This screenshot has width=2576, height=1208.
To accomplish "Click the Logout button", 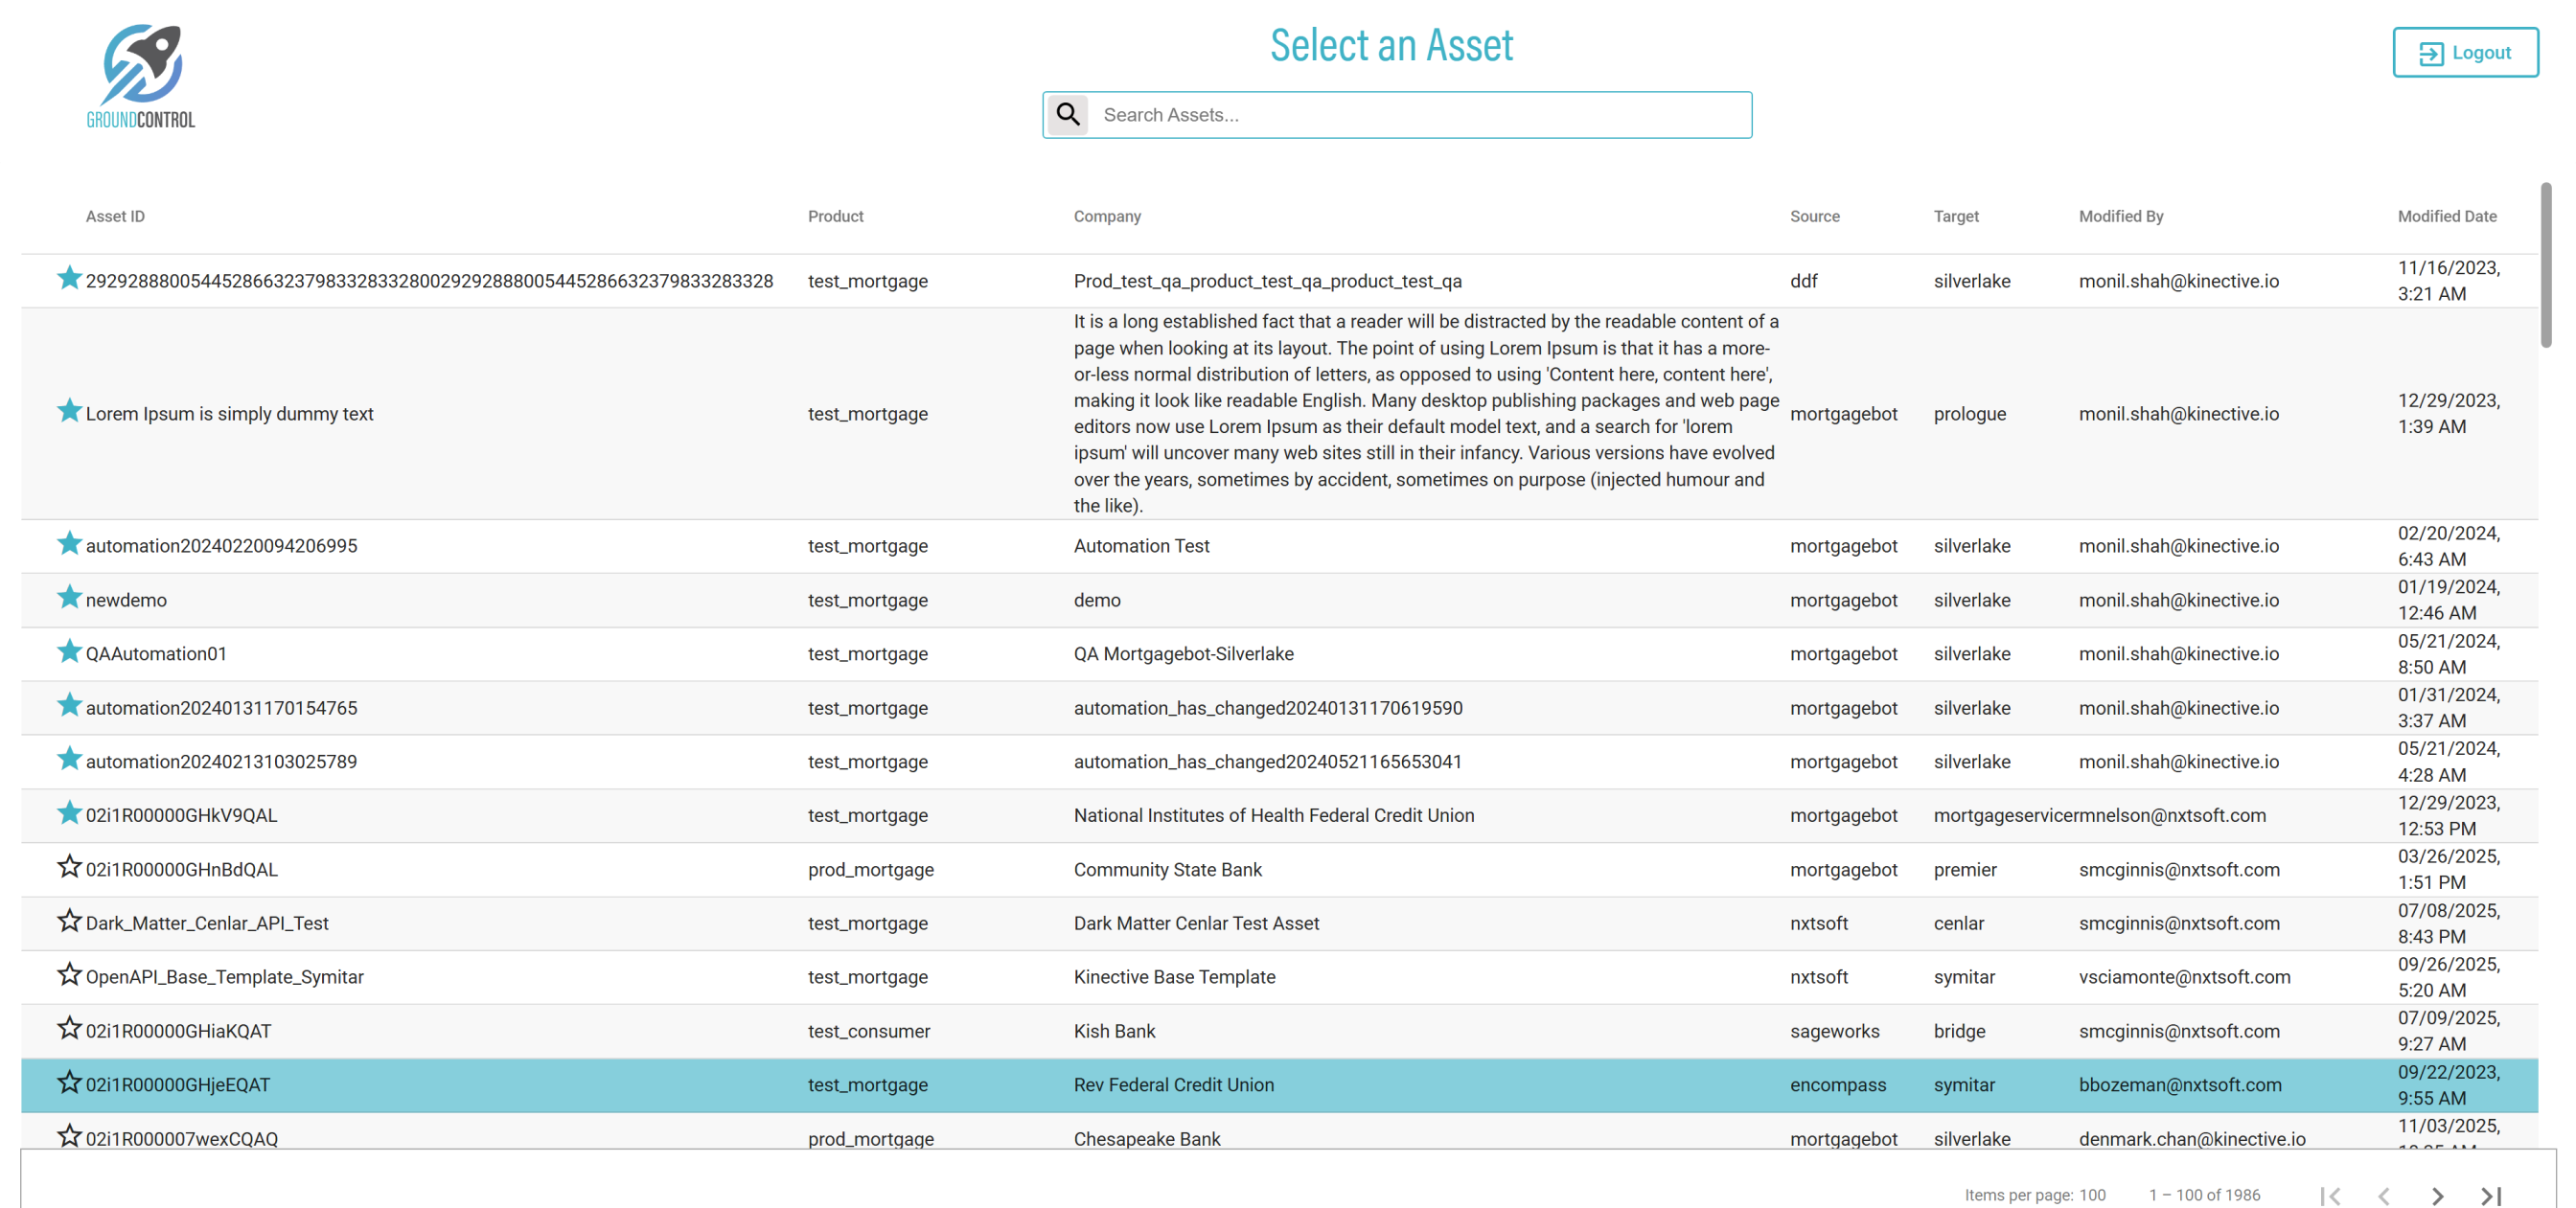I will pos(2464,52).
